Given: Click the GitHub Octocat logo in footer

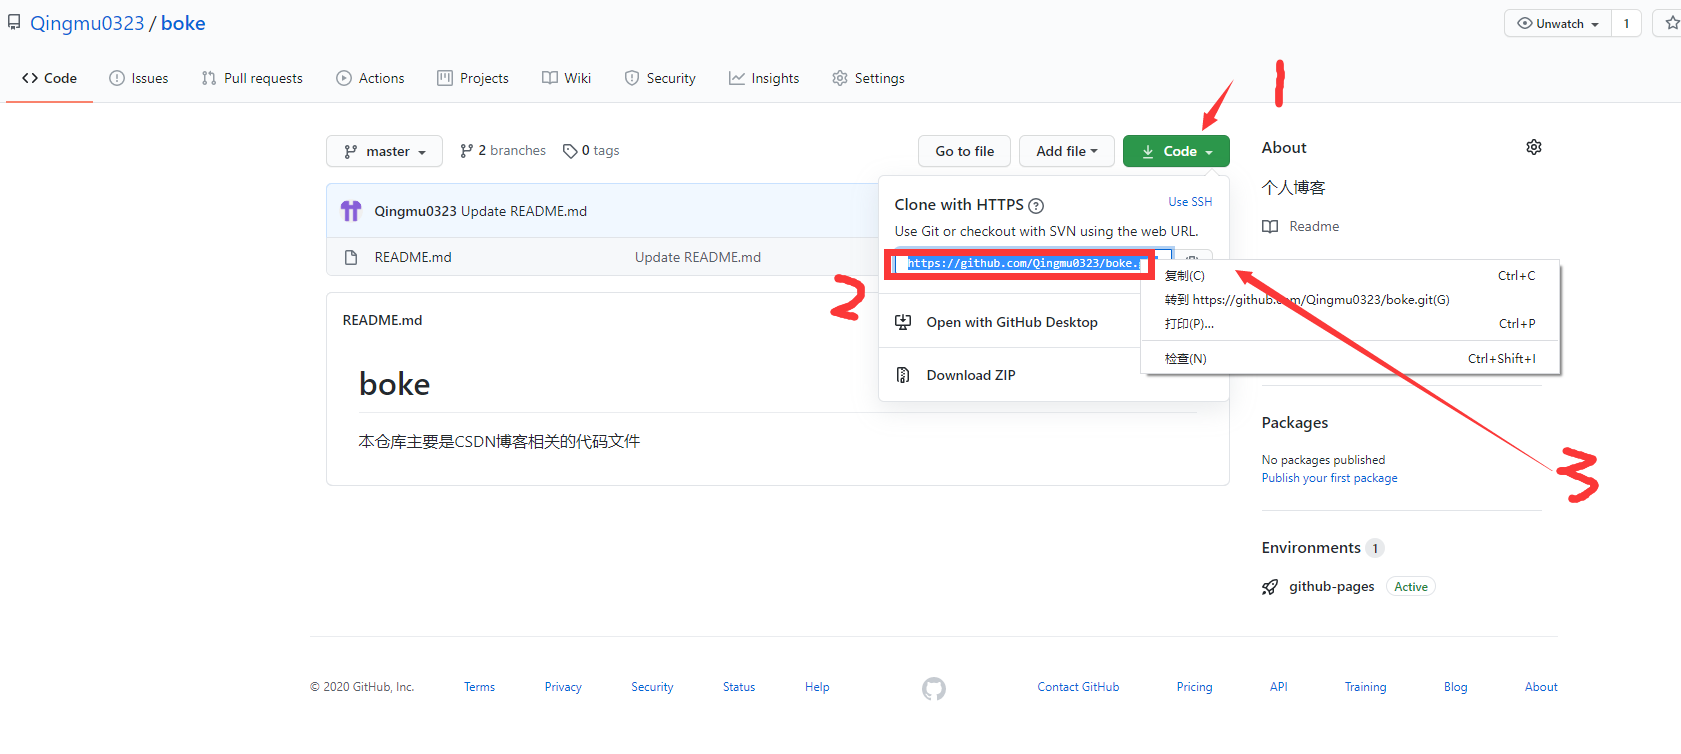Looking at the screenshot, I should pos(934,688).
